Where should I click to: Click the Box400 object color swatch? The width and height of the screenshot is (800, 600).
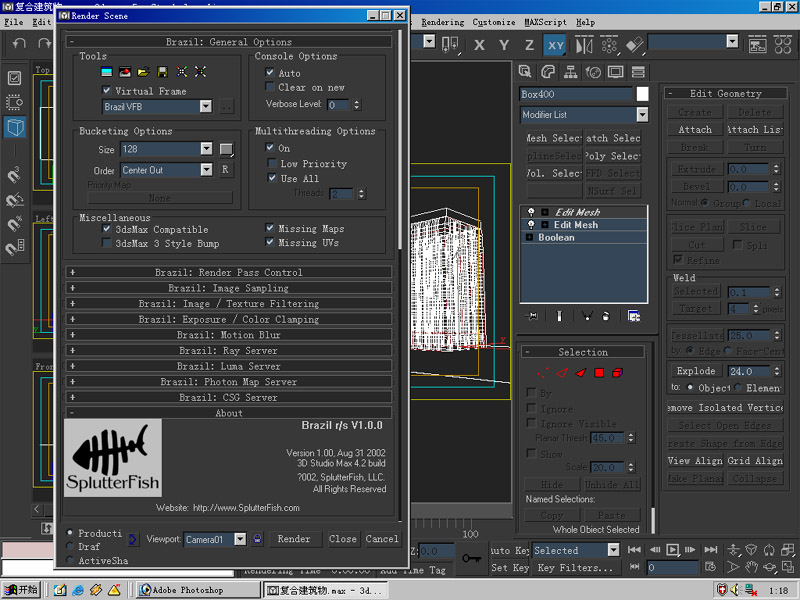tap(642, 94)
